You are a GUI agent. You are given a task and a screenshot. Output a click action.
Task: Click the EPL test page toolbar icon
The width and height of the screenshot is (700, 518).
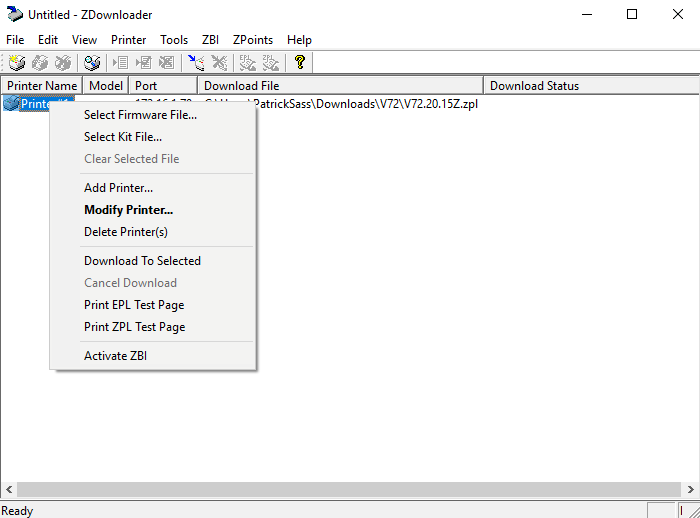tap(247, 63)
